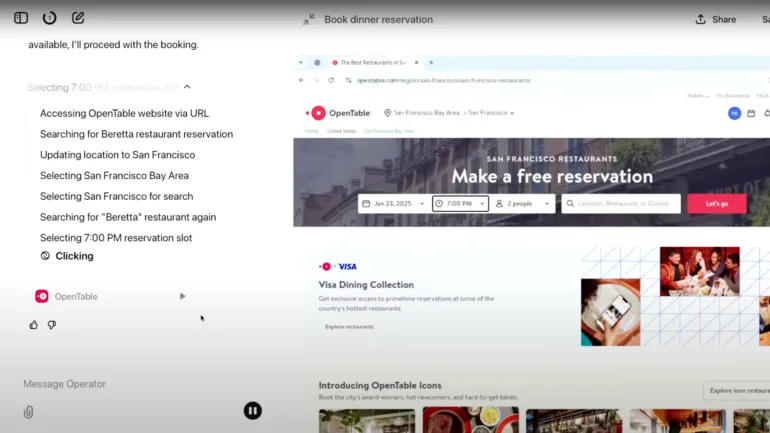
Task: Click 'Searching for Beretta restaurant reservation' step
Action: [137, 134]
